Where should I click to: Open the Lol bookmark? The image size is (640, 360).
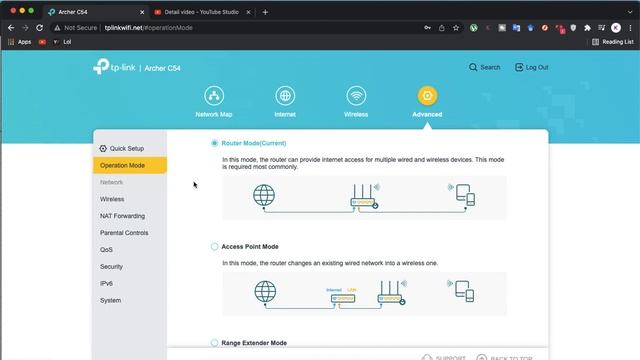[x=62, y=42]
